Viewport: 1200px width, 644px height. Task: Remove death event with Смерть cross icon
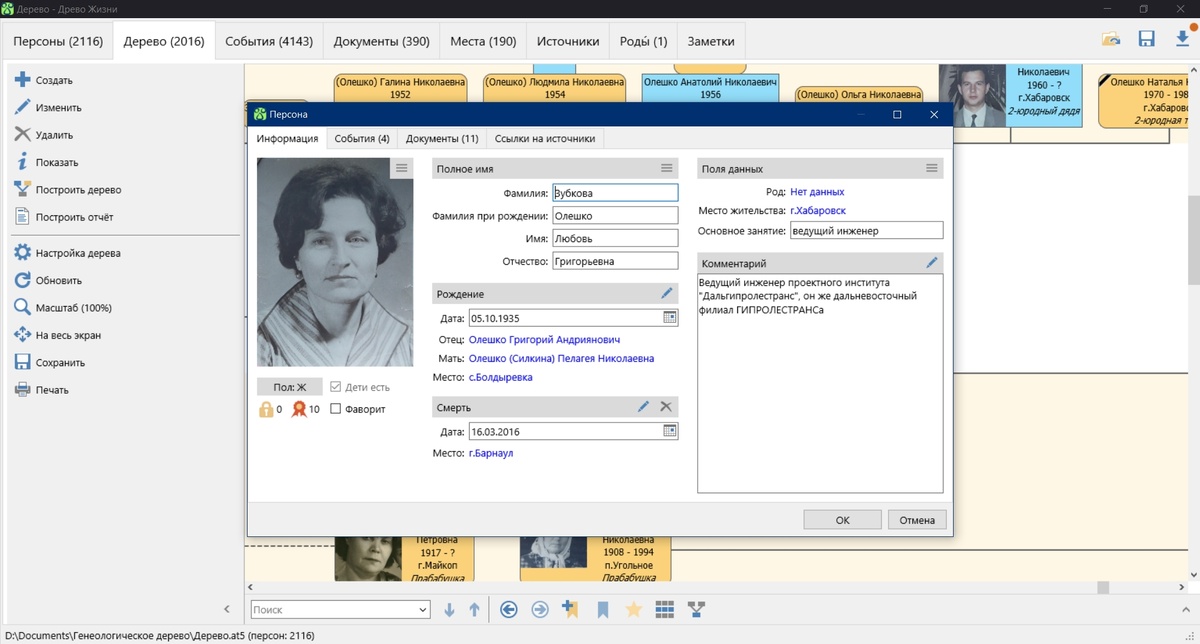(x=667, y=407)
